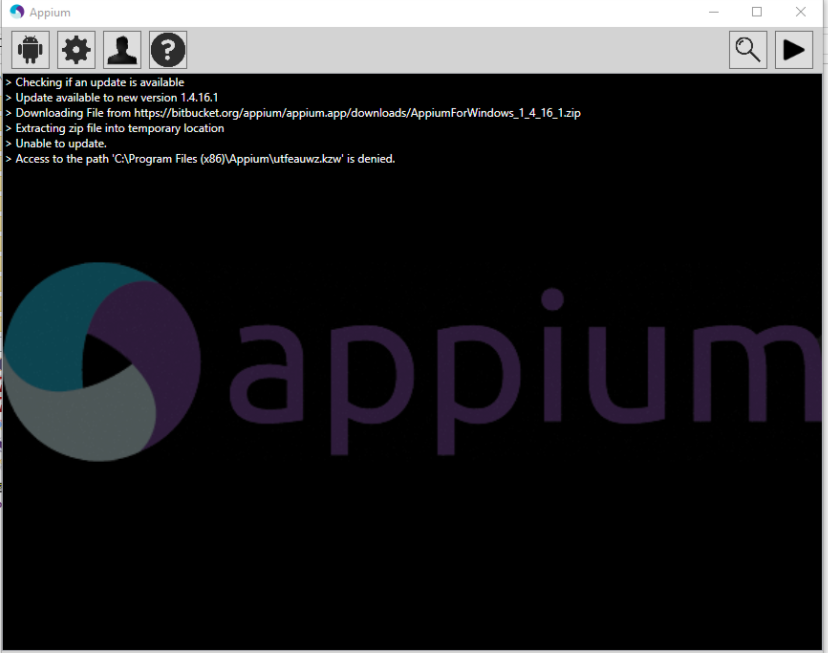Viewport: 828px width, 653px height.
Task: Minimize the Appium window
Action: tap(714, 12)
